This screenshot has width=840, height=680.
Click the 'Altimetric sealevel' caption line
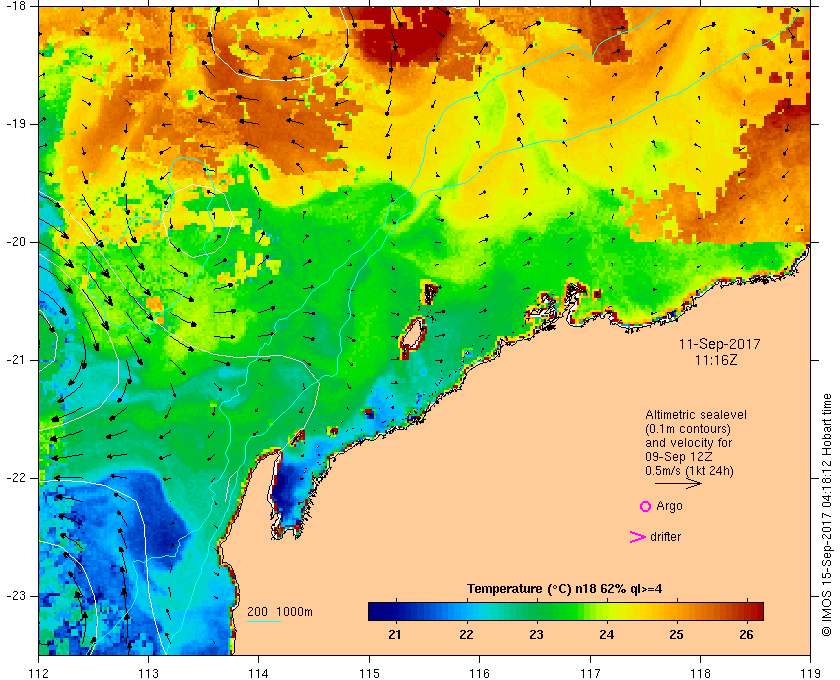point(695,415)
